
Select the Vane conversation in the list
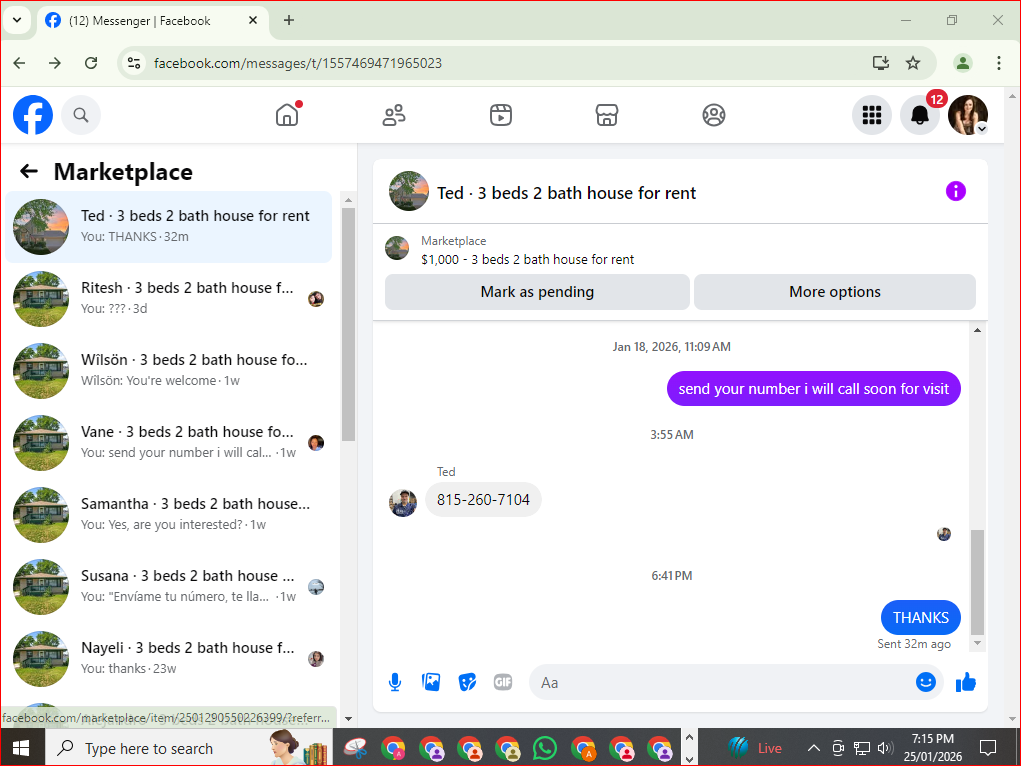169,443
